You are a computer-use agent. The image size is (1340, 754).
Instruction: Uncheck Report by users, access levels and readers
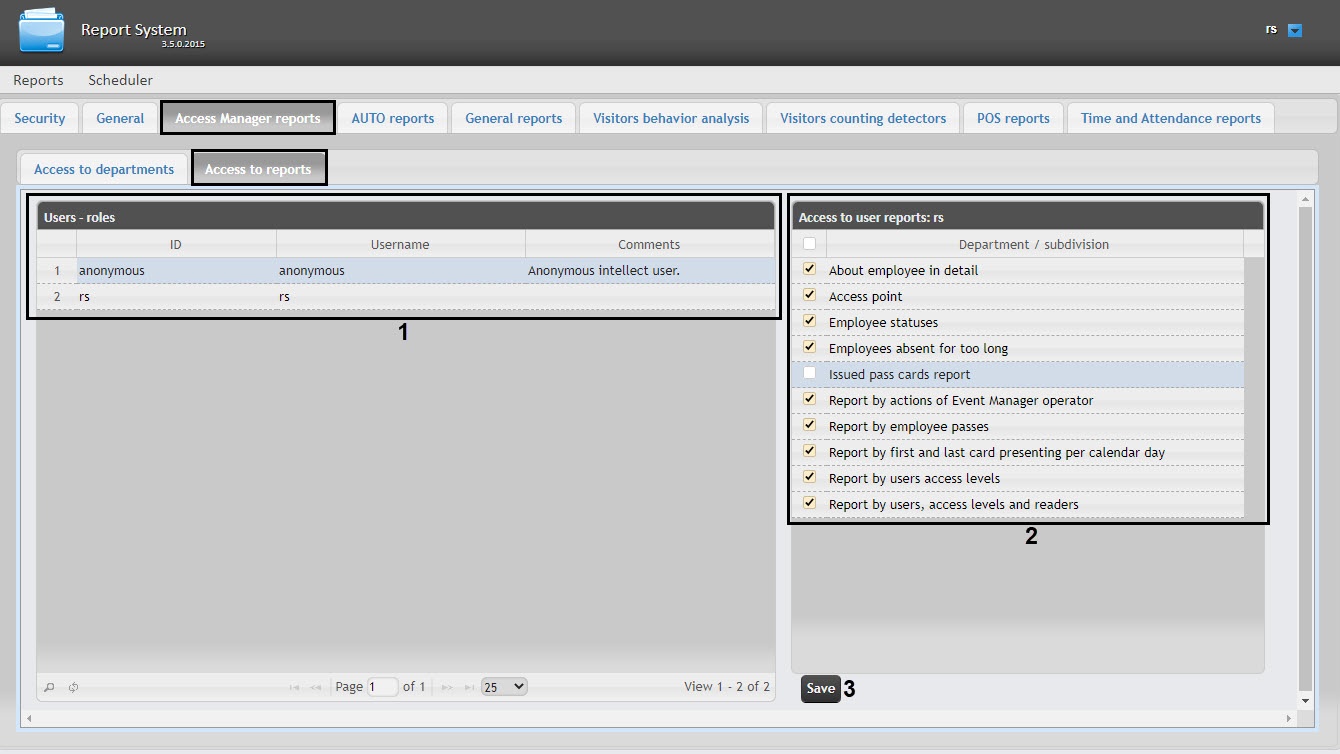(809, 504)
